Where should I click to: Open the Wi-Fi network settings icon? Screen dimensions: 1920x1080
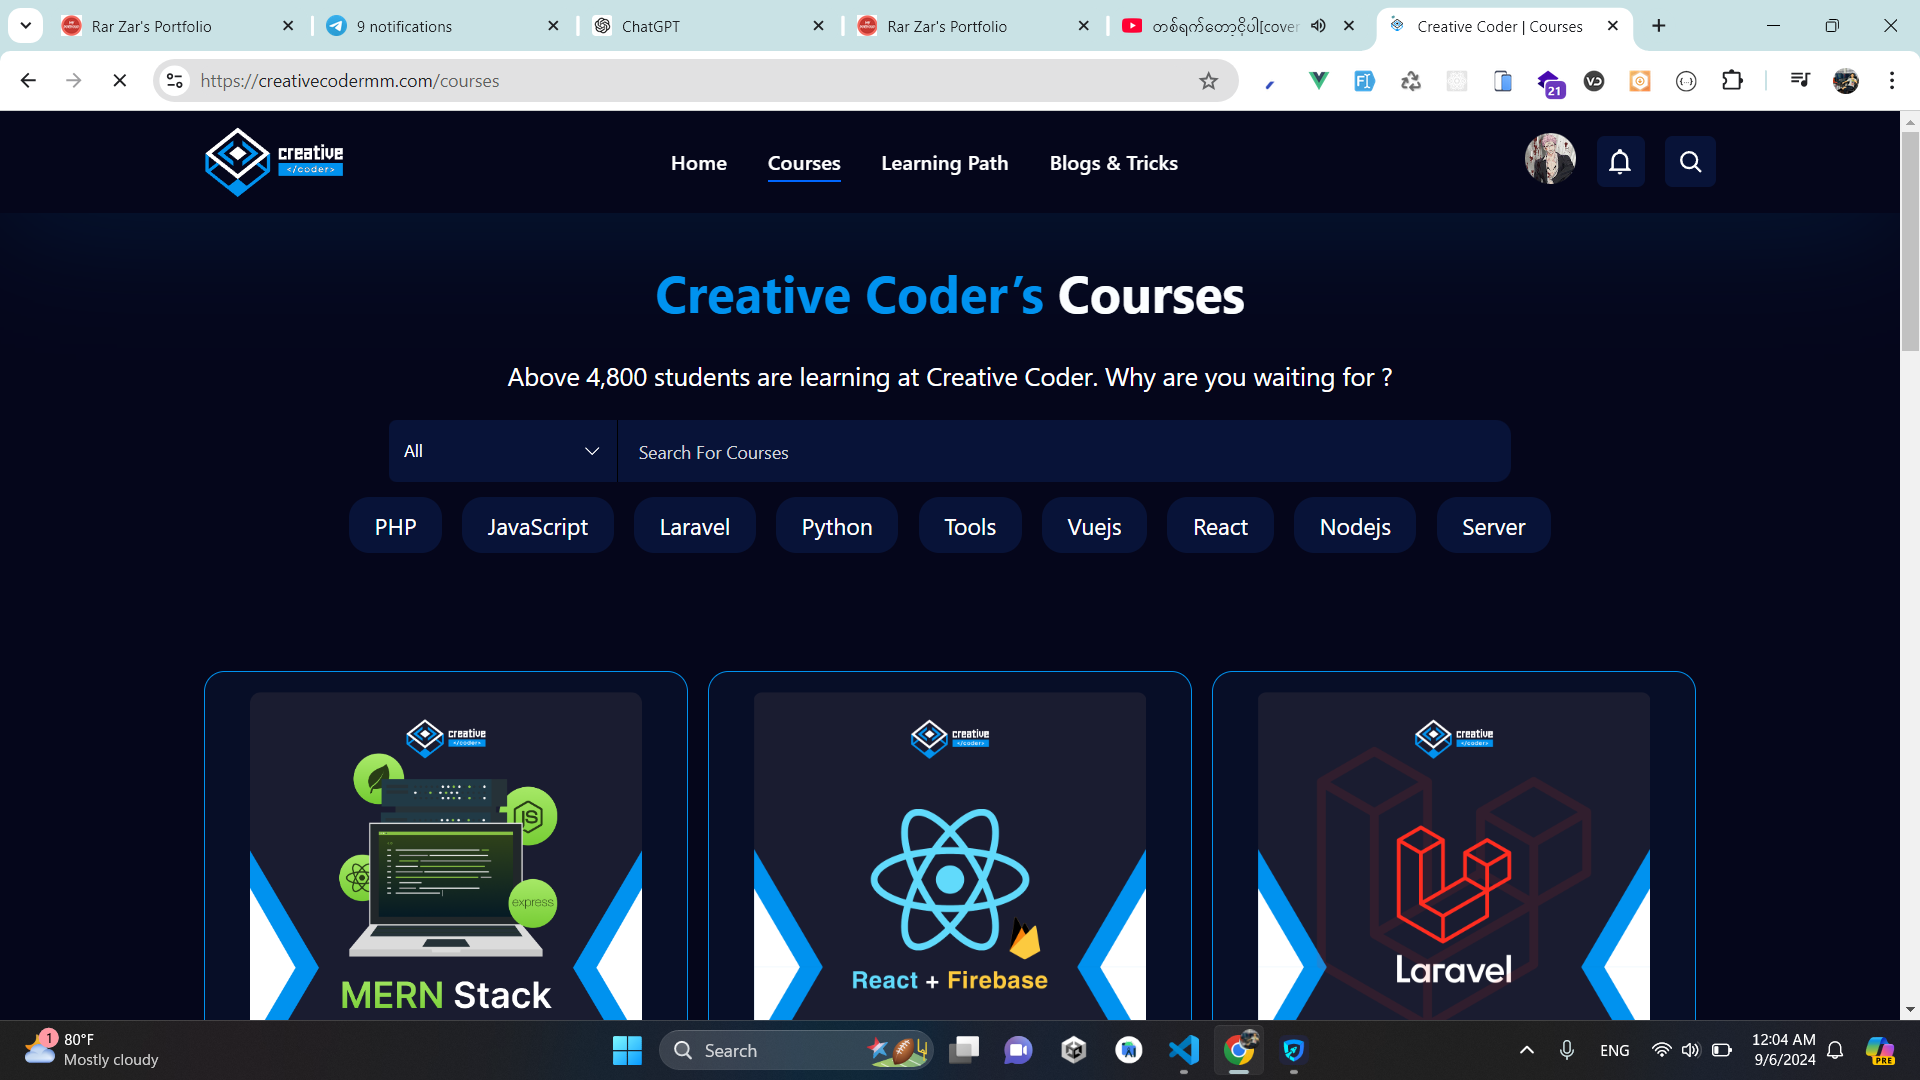pos(1661,1050)
